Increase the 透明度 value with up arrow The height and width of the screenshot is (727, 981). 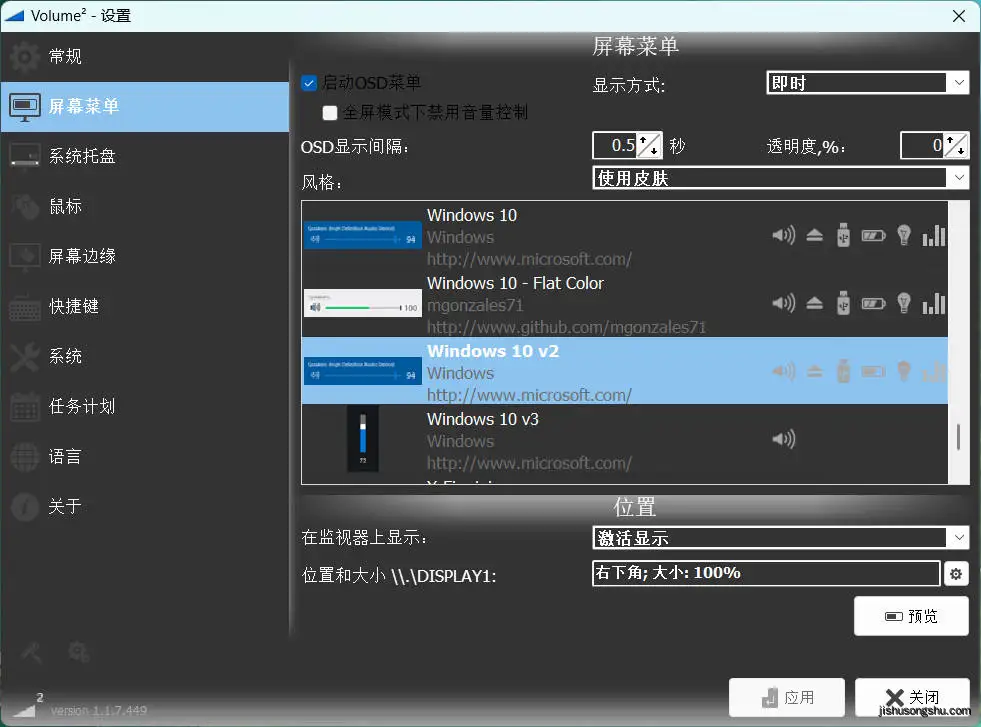(950, 140)
